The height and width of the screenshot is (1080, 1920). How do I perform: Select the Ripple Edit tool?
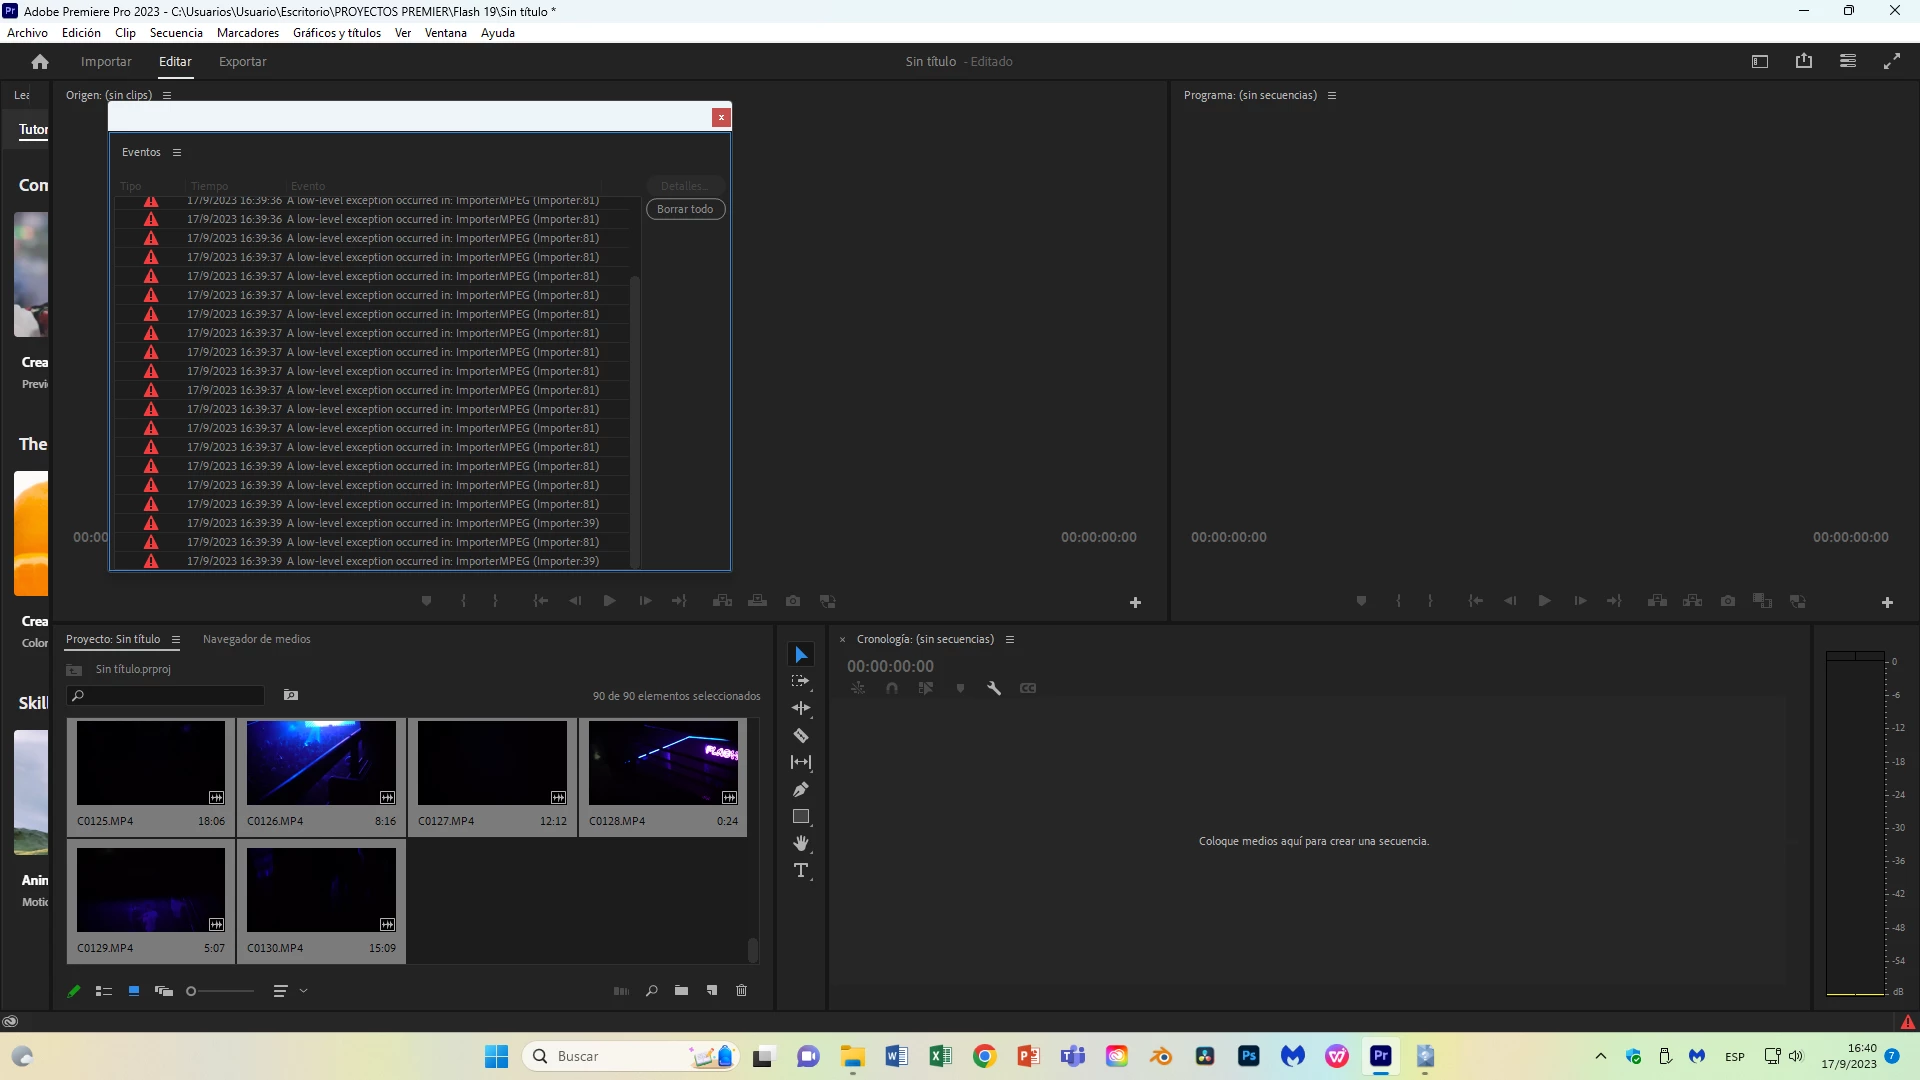801,708
